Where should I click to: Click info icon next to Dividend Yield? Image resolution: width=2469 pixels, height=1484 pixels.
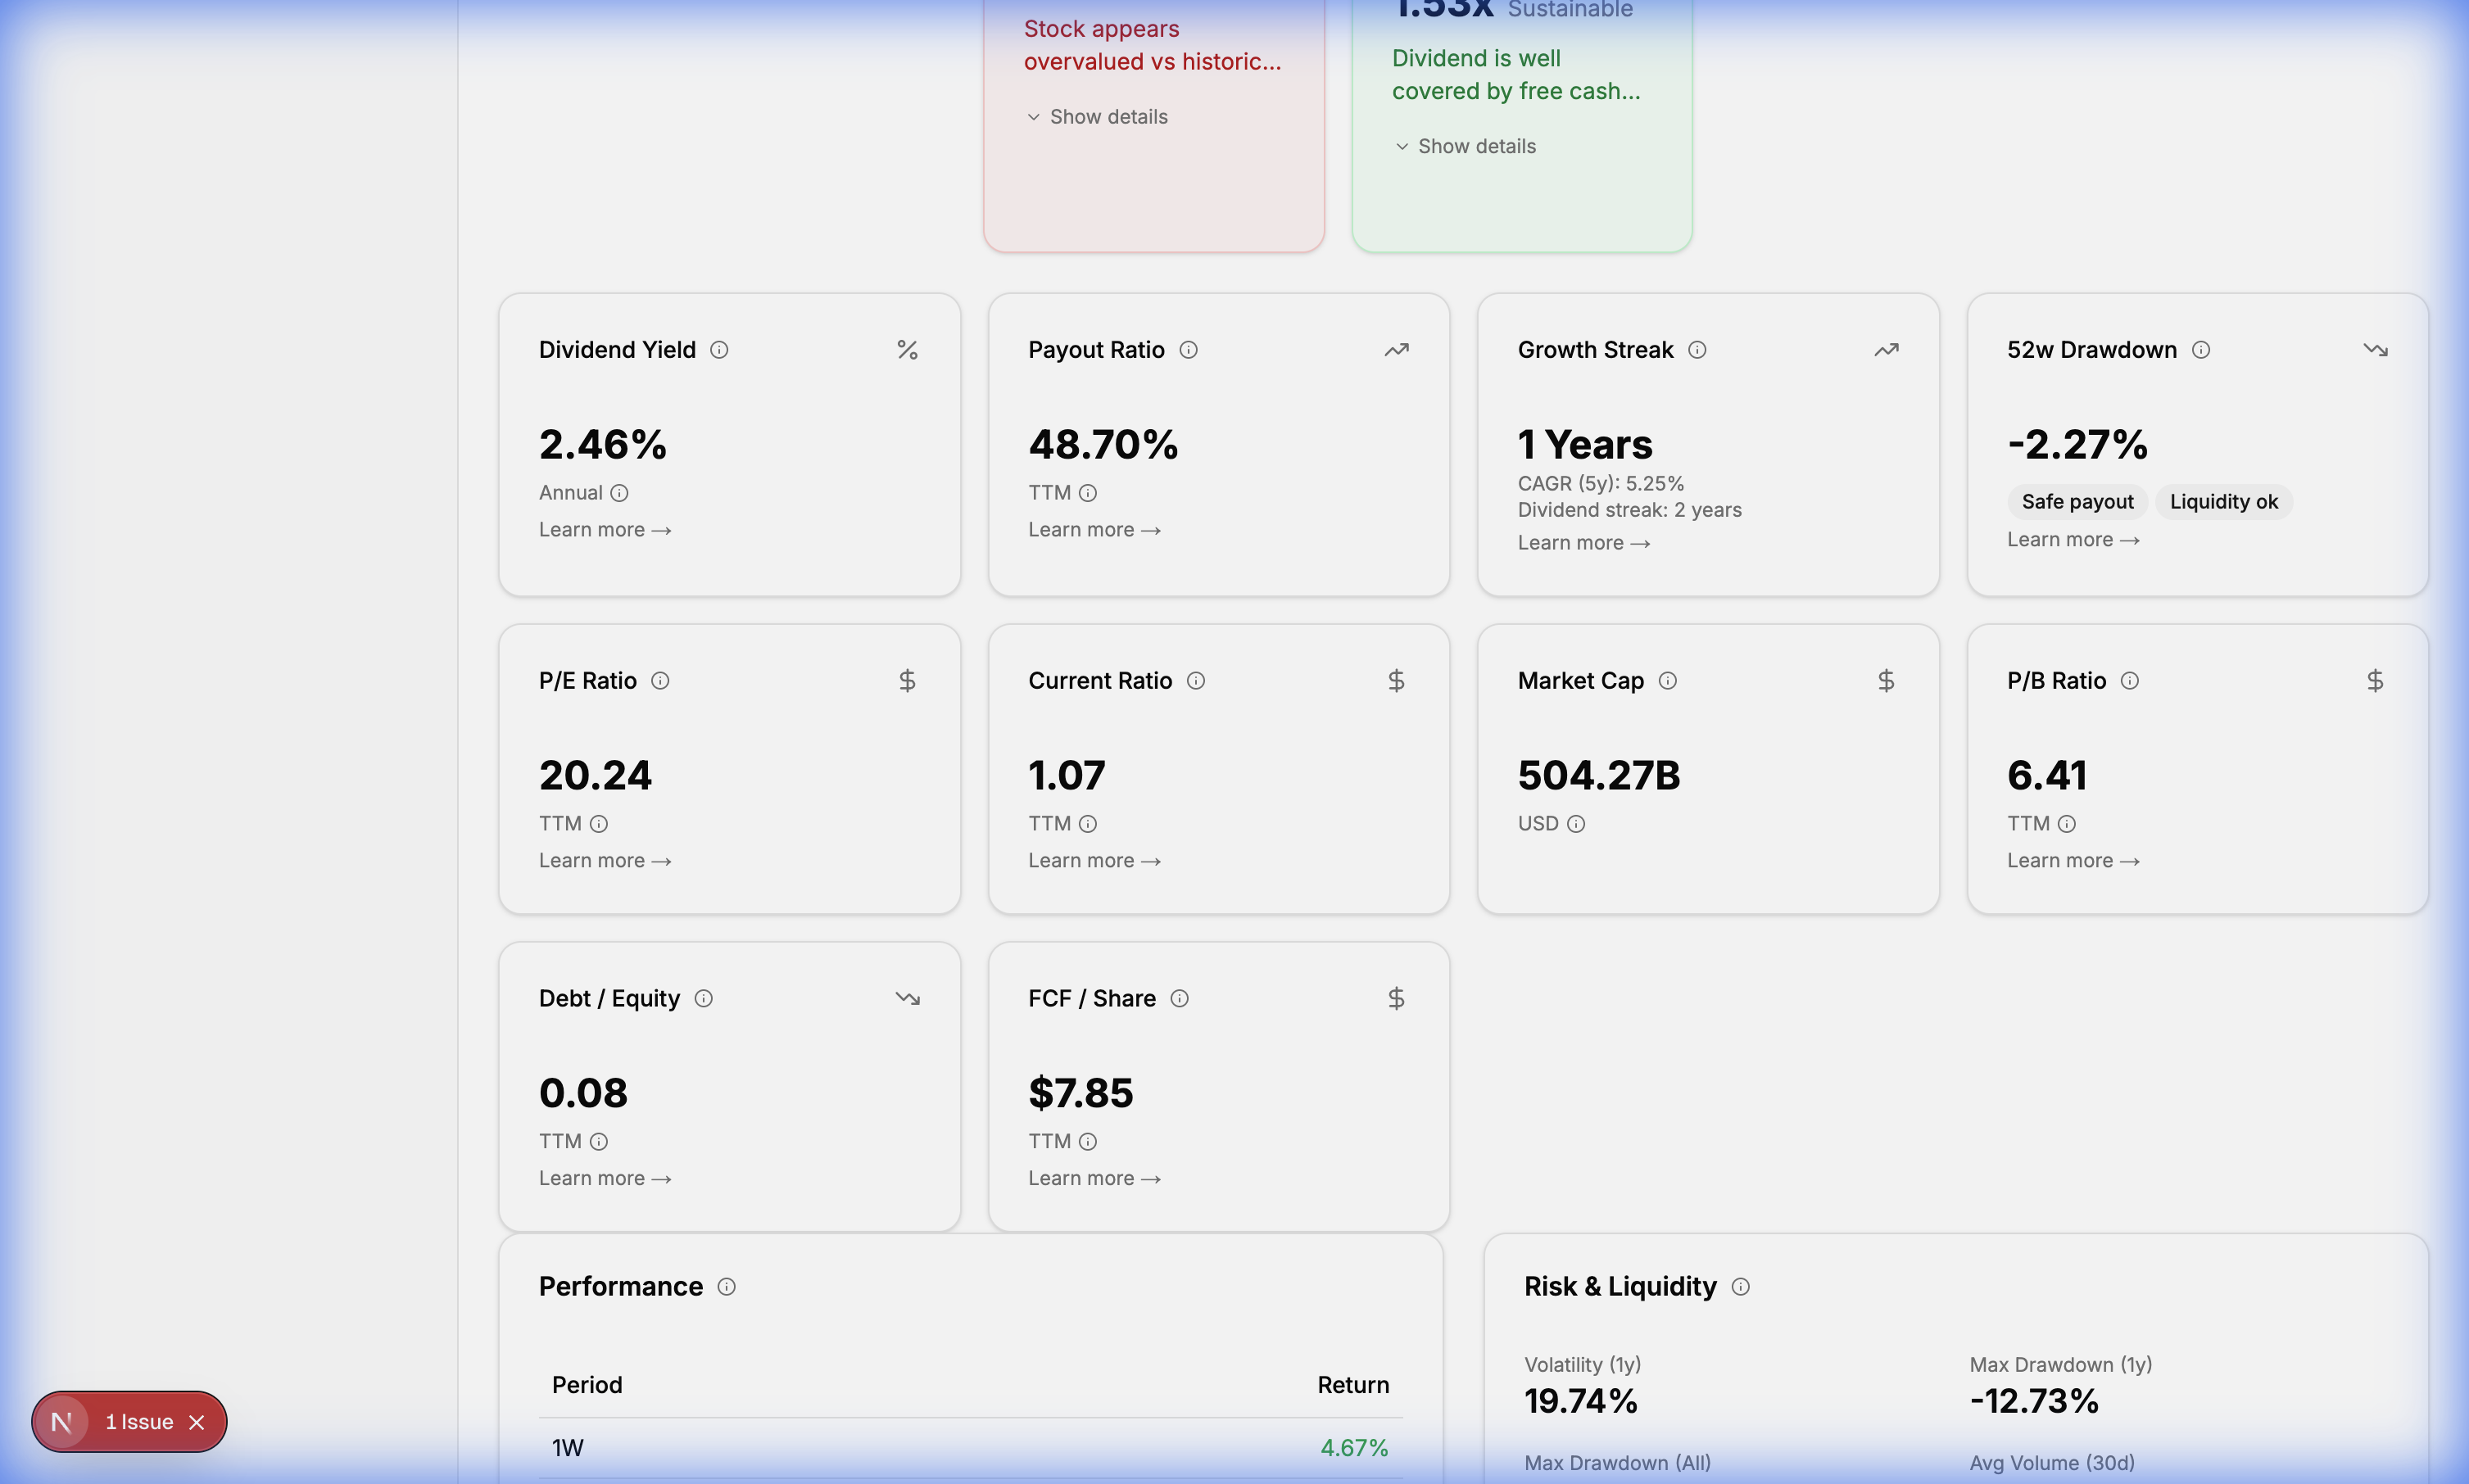719,350
